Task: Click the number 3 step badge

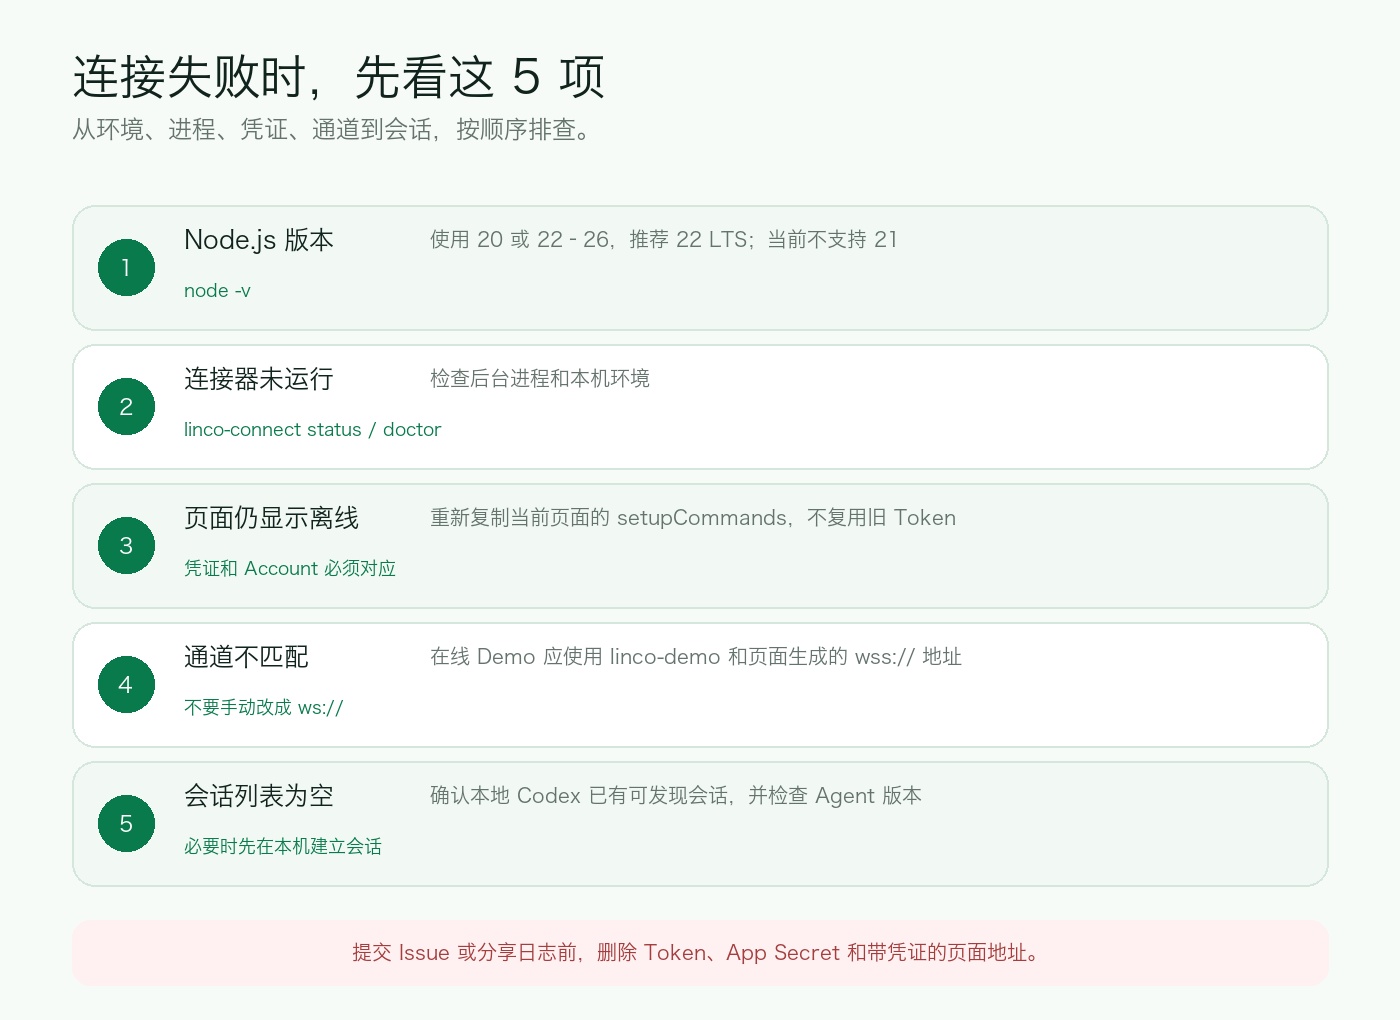Action: coord(126,546)
